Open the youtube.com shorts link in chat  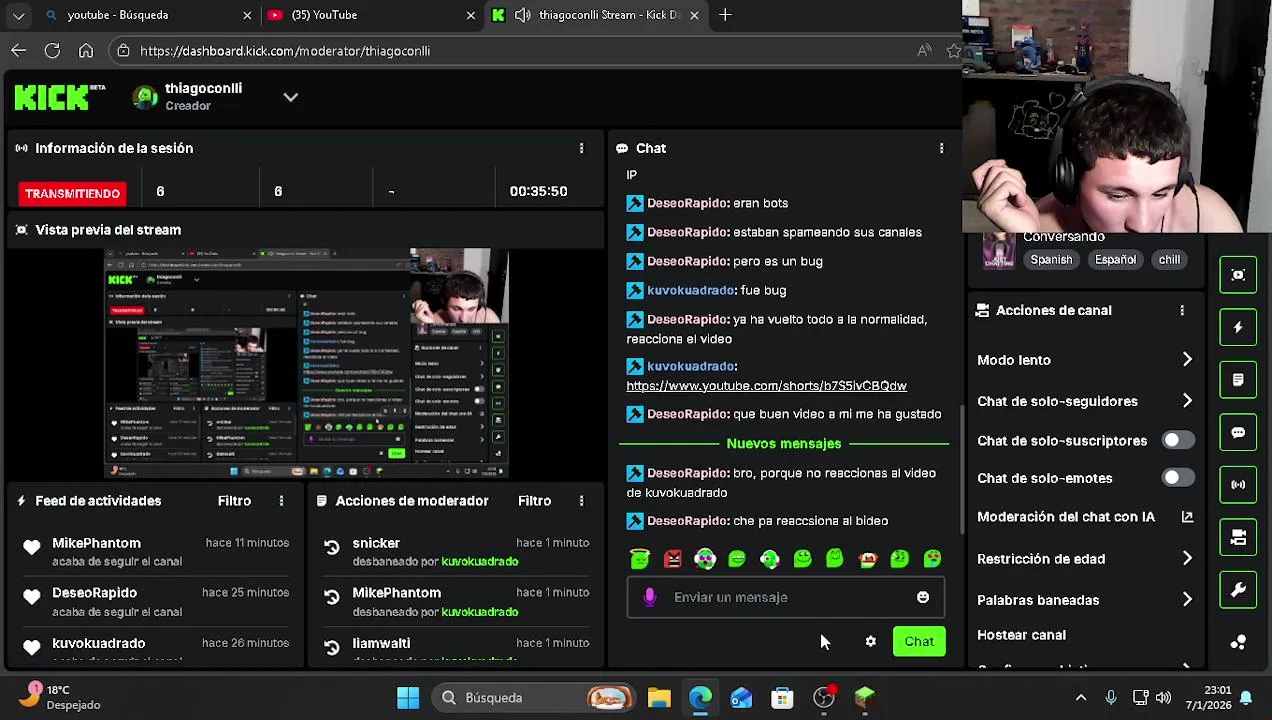coord(766,386)
